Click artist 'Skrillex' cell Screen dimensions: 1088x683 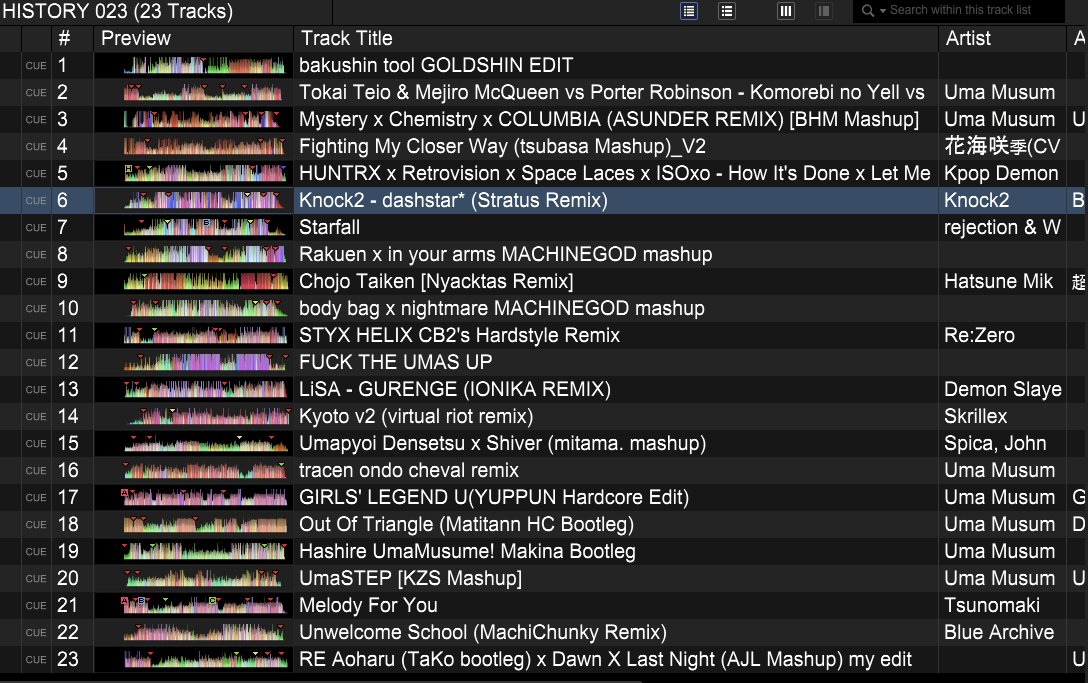pyautogui.click(x=975, y=416)
